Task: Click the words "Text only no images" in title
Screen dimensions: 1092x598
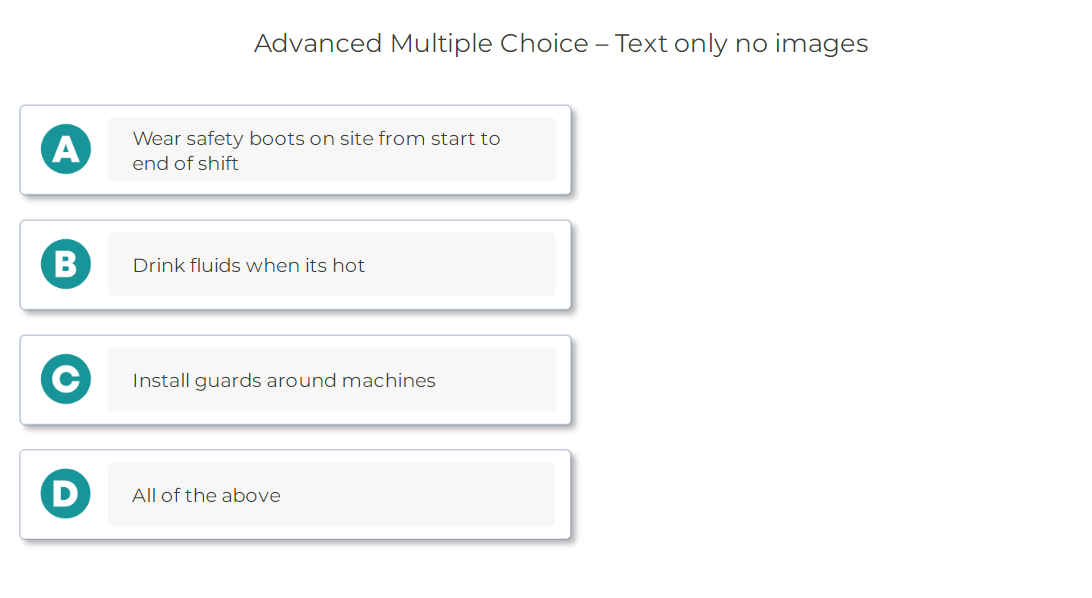Action: [741, 43]
